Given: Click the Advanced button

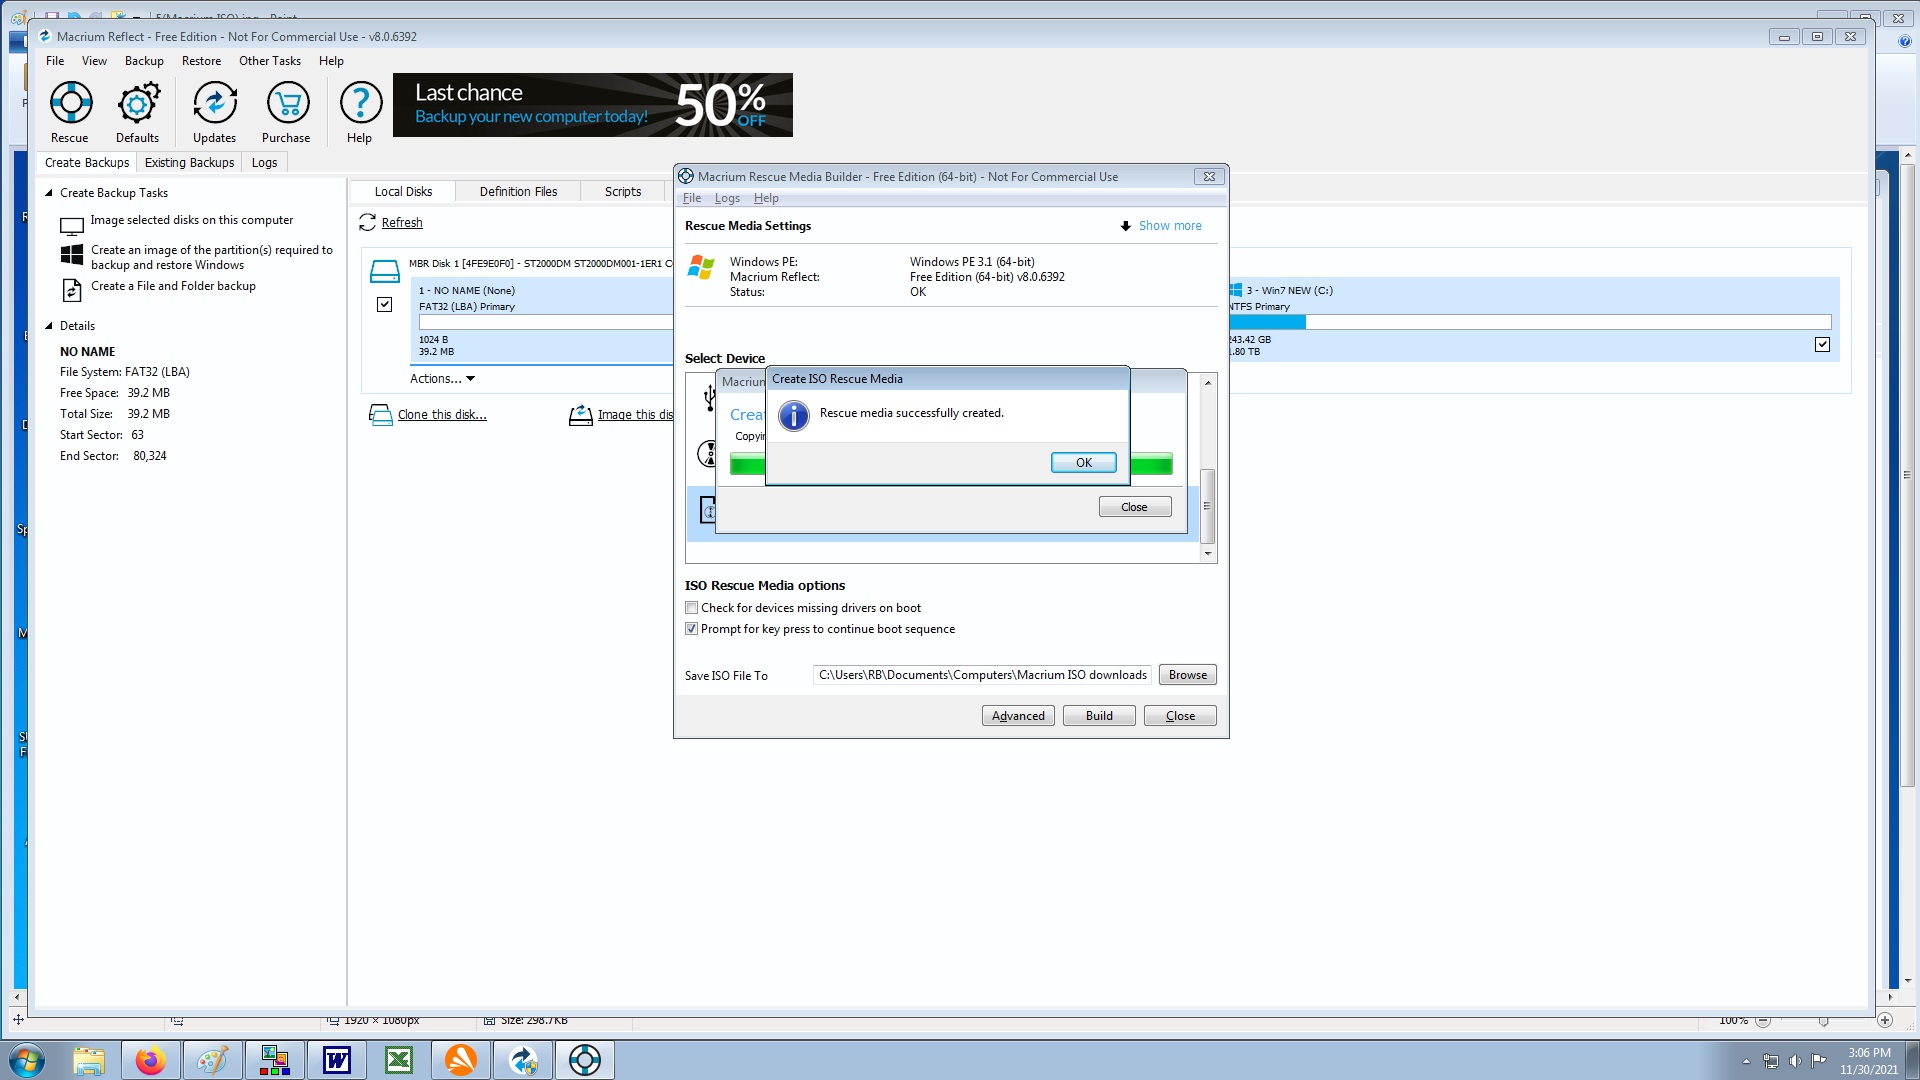Looking at the screenshot, I should pos(1018,716).
